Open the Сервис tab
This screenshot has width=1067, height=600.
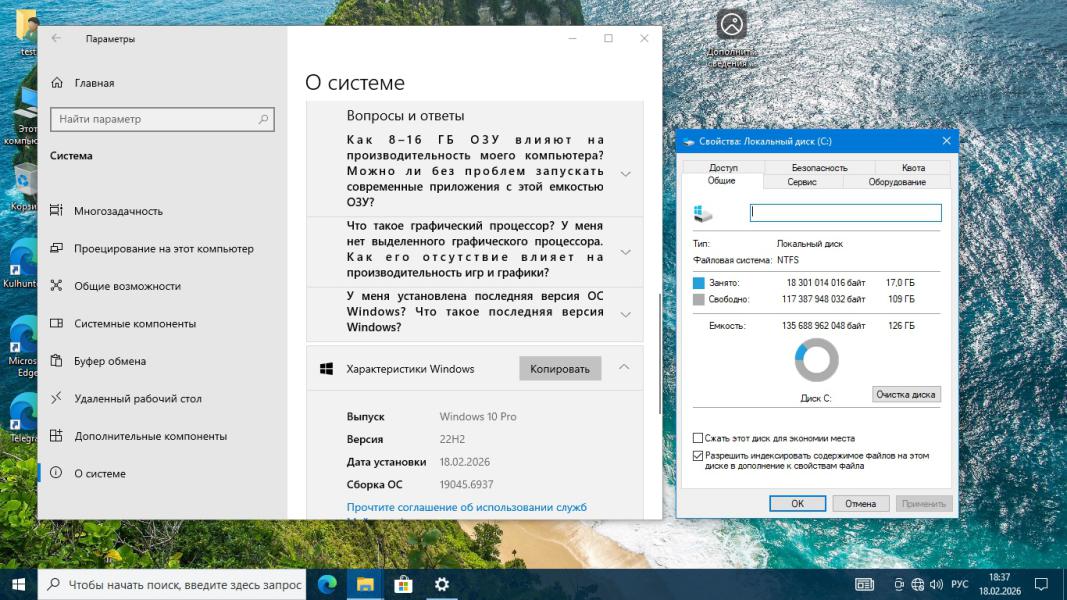point(802,182)
